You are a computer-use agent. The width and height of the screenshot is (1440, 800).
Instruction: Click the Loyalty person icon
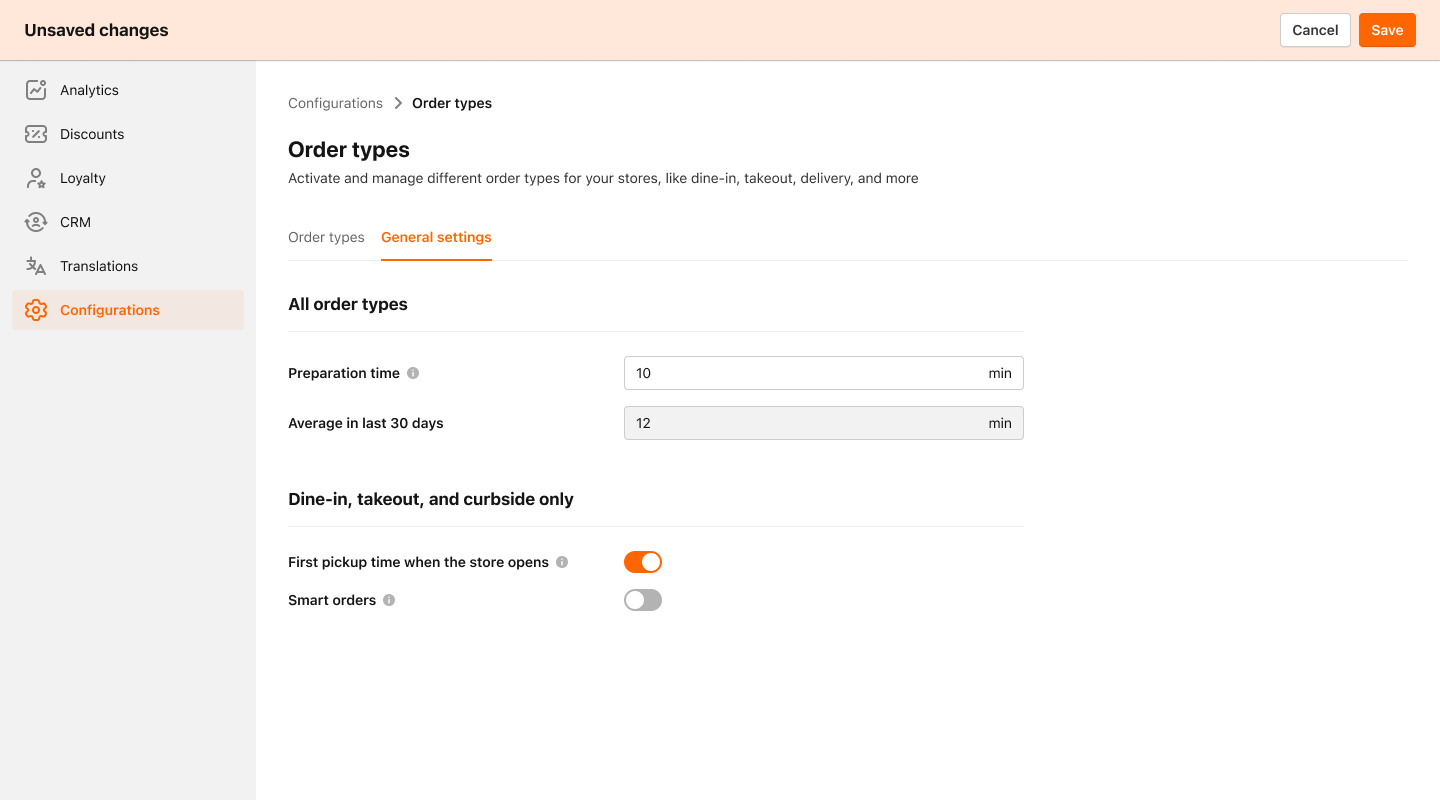pyautogui.click(x=36, y=178)
